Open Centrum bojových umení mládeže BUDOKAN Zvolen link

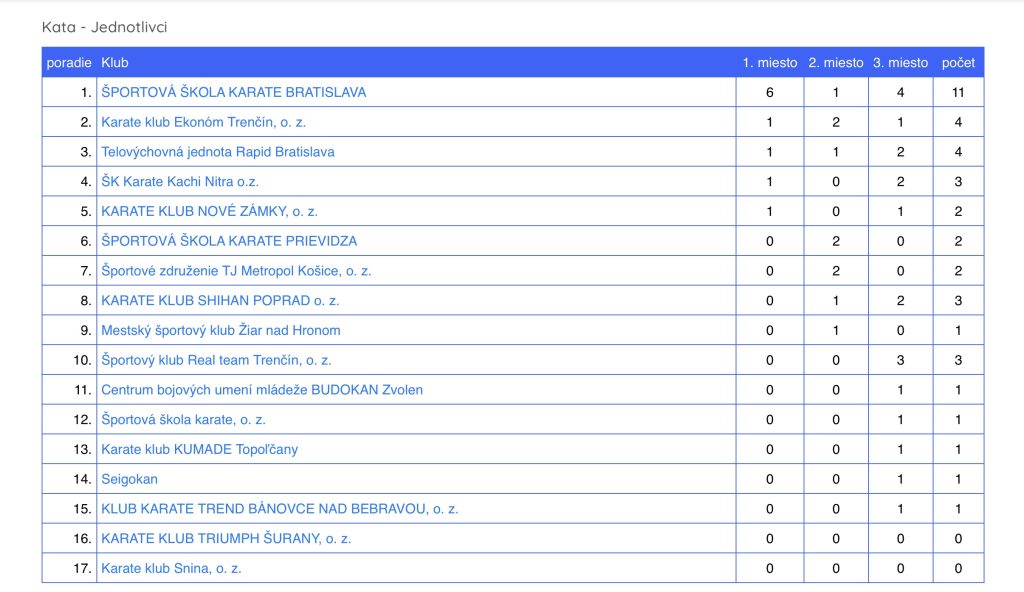coord(262,390)
